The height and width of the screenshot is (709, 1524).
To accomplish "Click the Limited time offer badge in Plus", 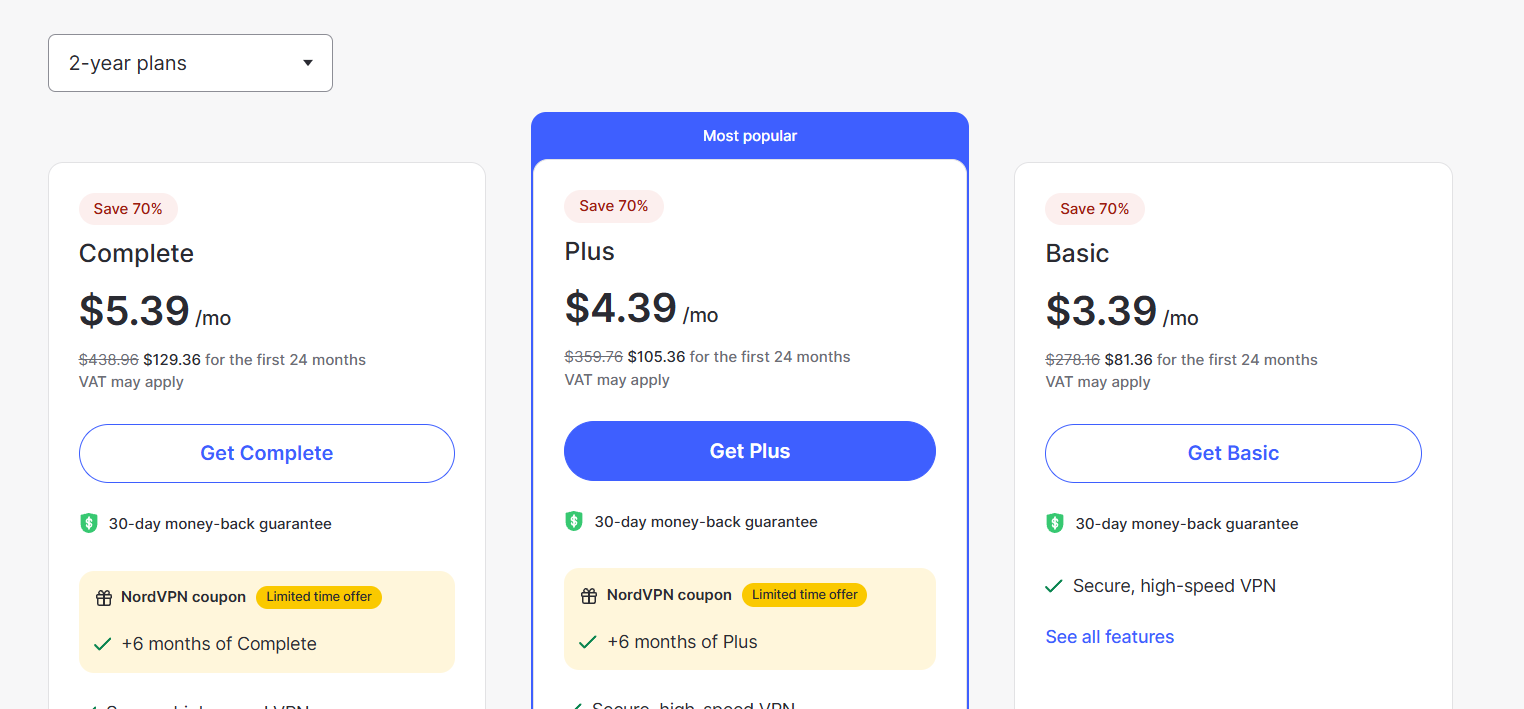I will coord(805,595).
